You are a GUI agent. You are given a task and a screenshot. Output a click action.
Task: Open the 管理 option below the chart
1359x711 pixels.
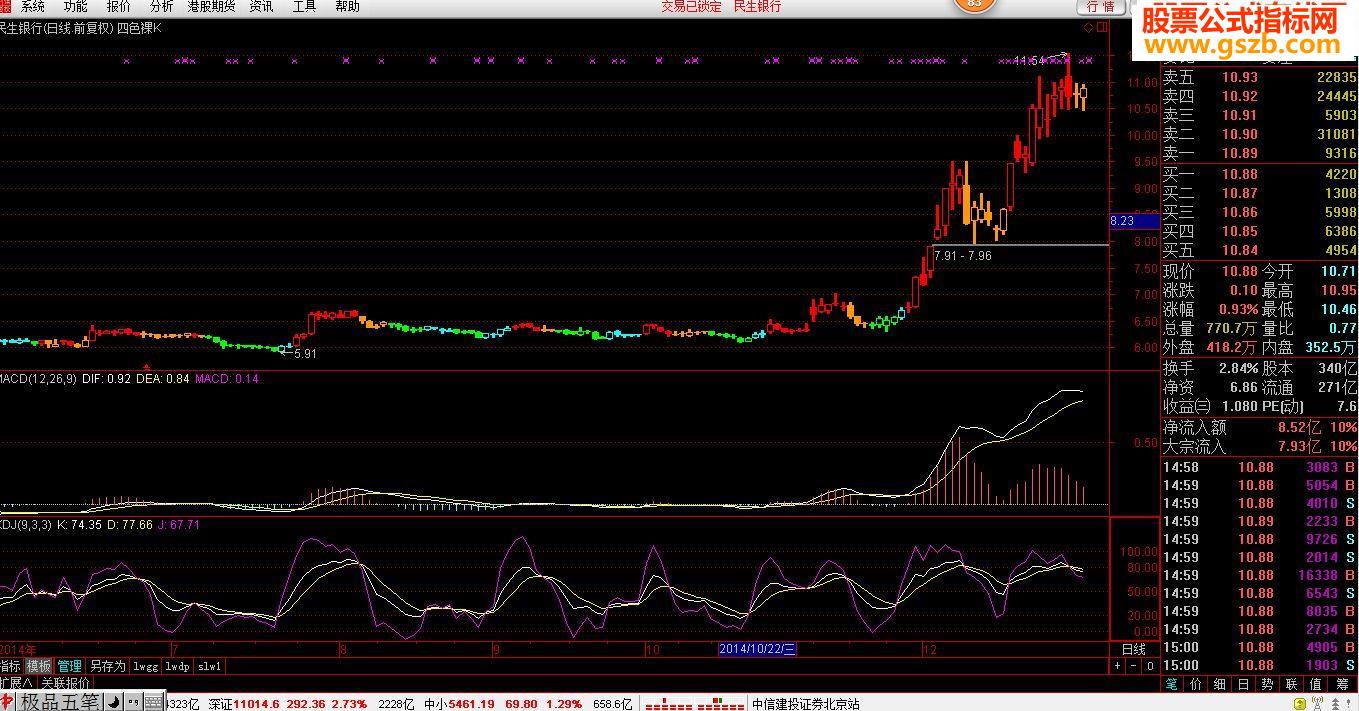69,665
